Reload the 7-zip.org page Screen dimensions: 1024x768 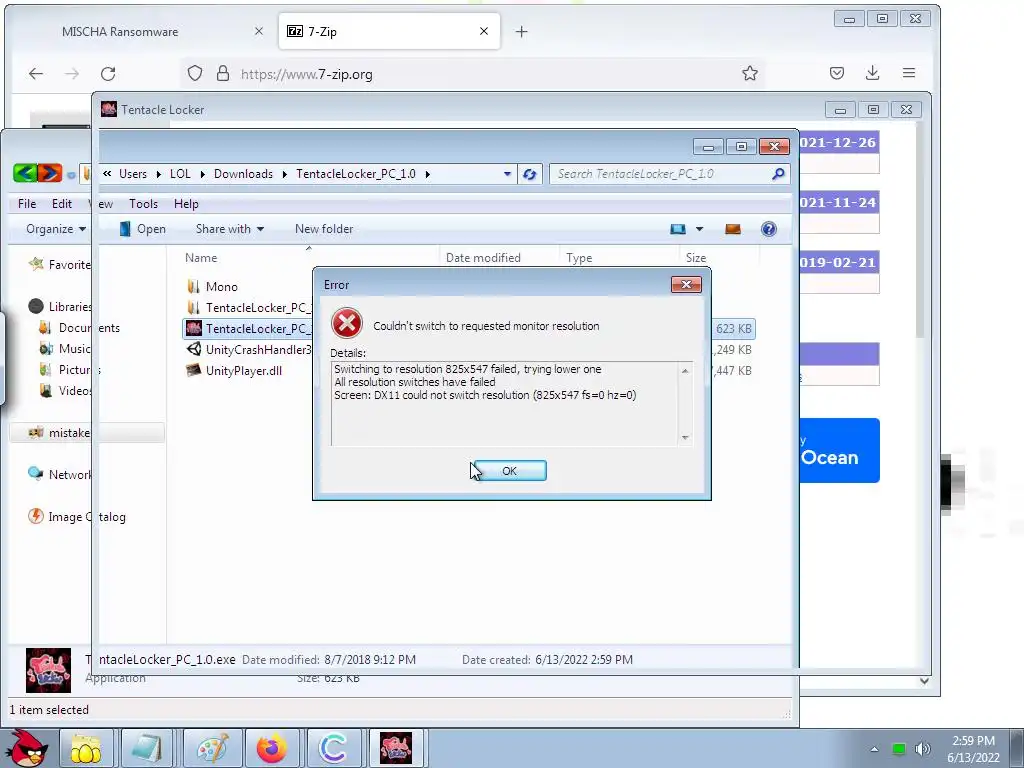pyautogui.click(x=108, y=74)
